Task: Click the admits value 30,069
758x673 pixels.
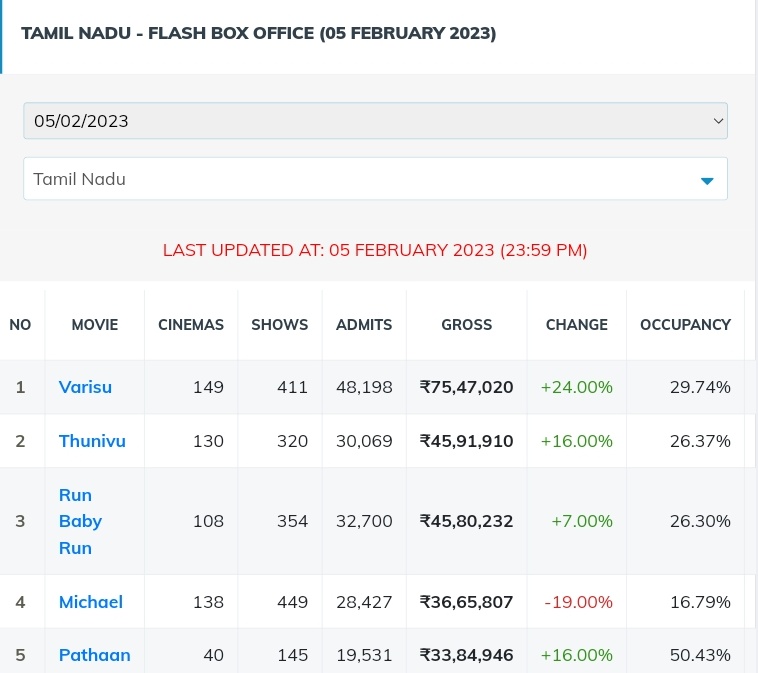Action: click(x=364, y=441)
